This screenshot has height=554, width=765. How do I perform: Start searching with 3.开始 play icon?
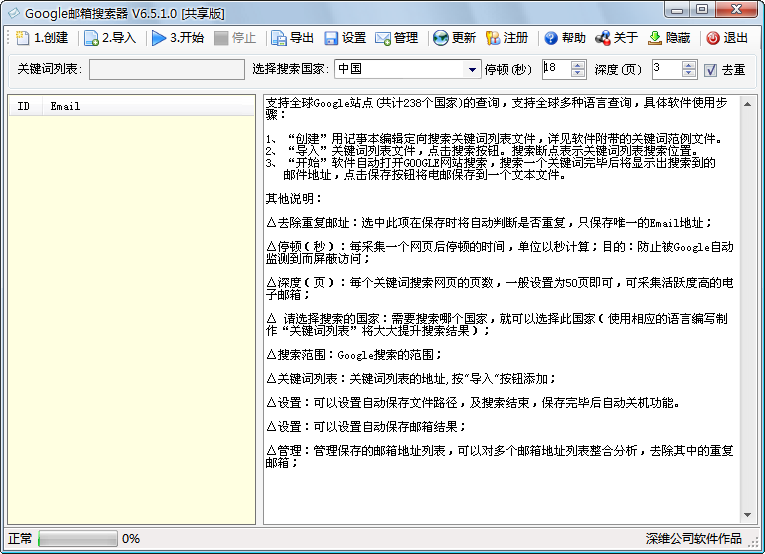[159, 38]
